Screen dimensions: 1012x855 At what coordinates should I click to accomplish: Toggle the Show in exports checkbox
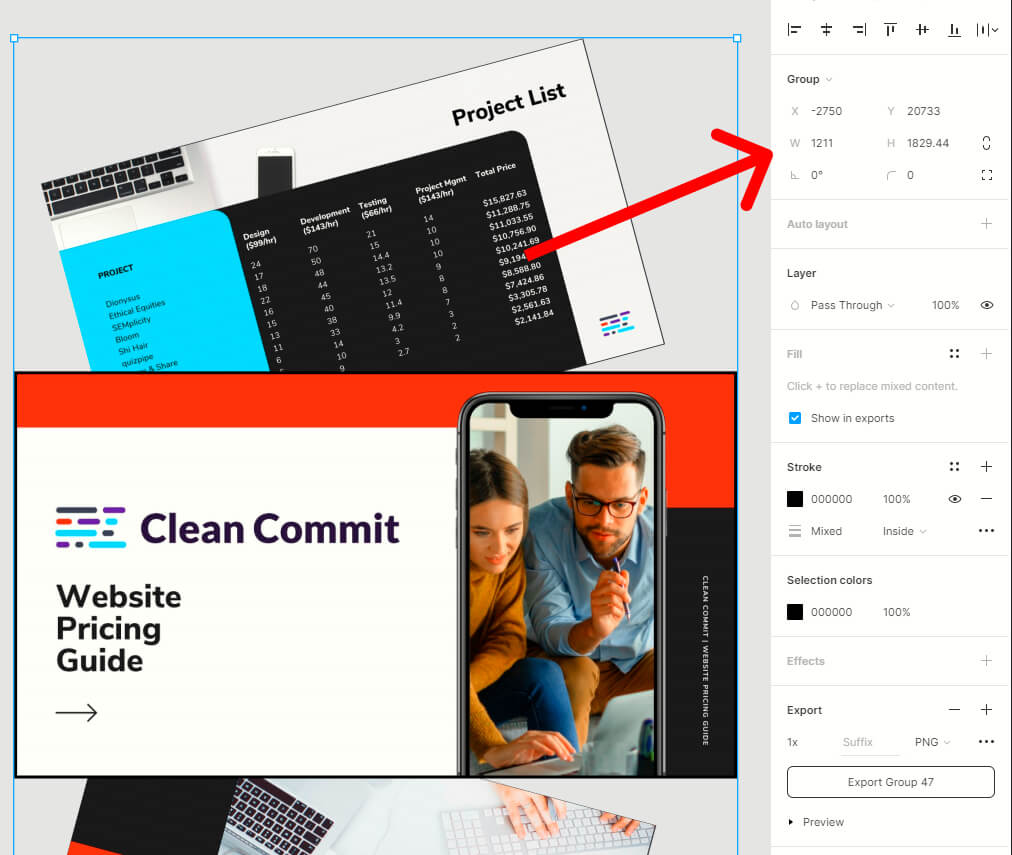pos(795,418)
